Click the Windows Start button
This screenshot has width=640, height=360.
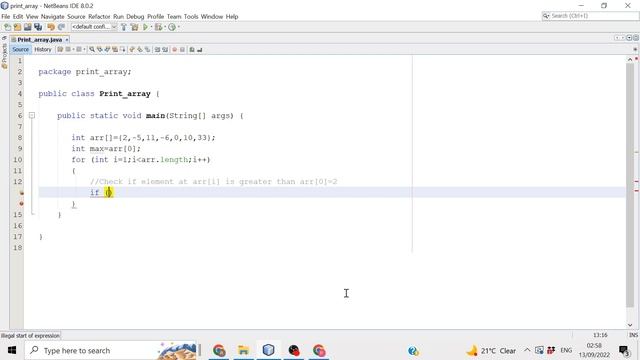click(12, 350)
